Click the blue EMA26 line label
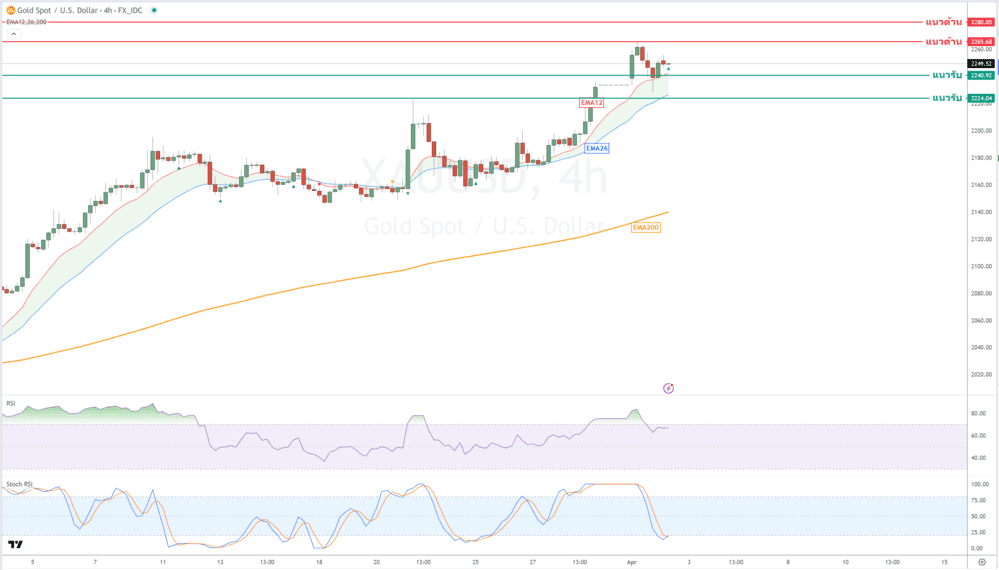999x570 pixels. pos(597,148)
